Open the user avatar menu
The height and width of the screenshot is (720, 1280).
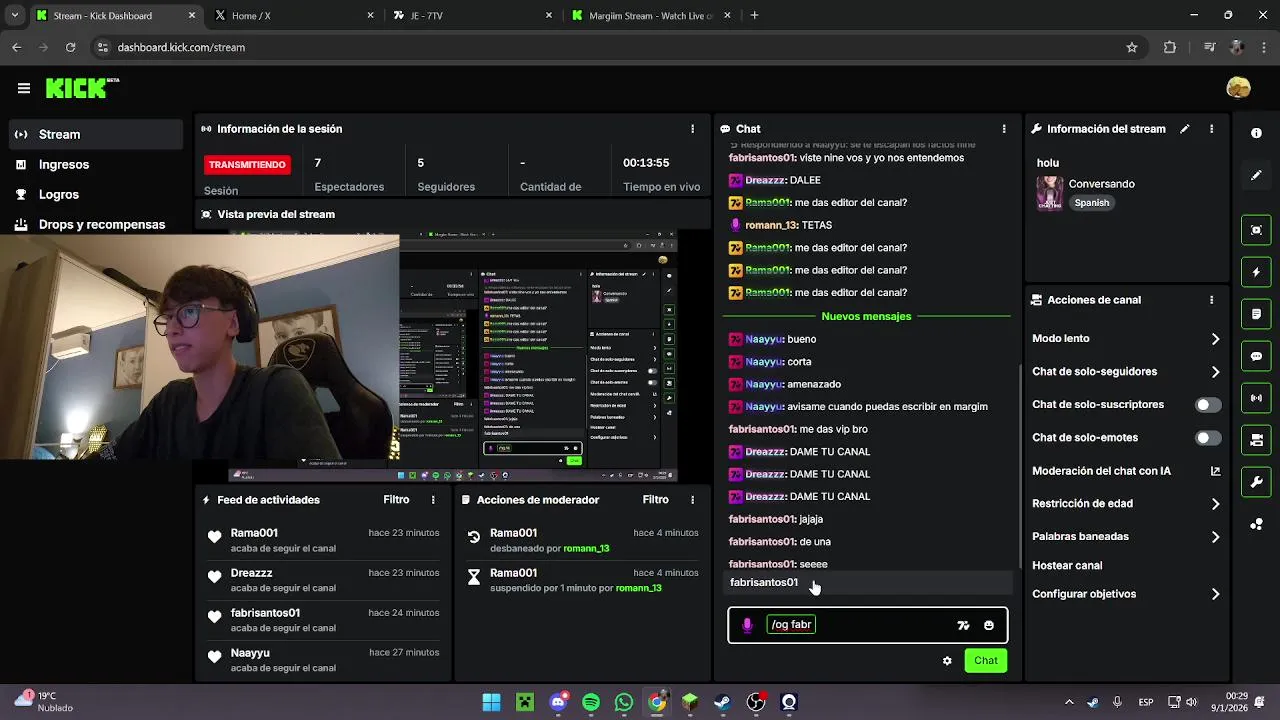coord(1238,88)
